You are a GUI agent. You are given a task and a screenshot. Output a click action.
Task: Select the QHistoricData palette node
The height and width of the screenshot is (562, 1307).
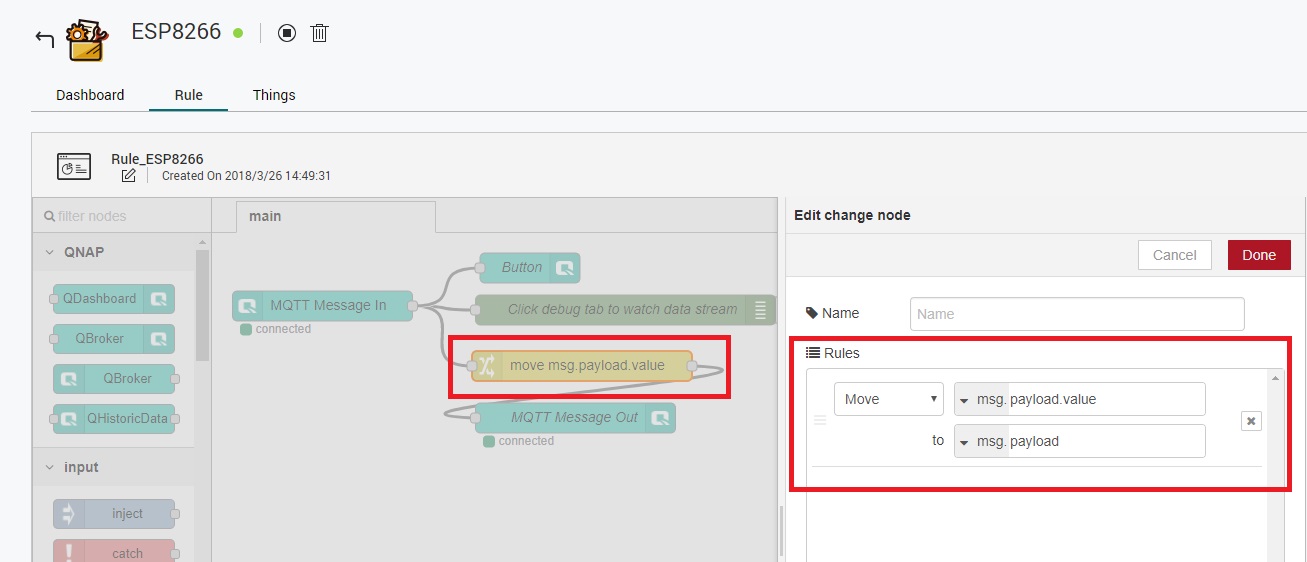(x=114, y=418)
